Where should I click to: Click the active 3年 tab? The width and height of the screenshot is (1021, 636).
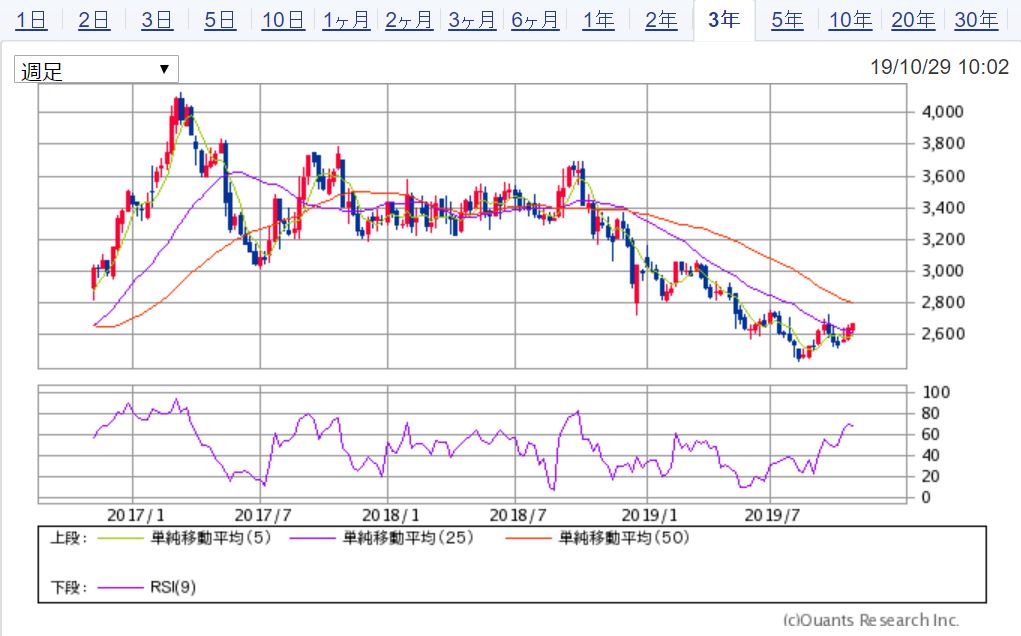(724, 20)
